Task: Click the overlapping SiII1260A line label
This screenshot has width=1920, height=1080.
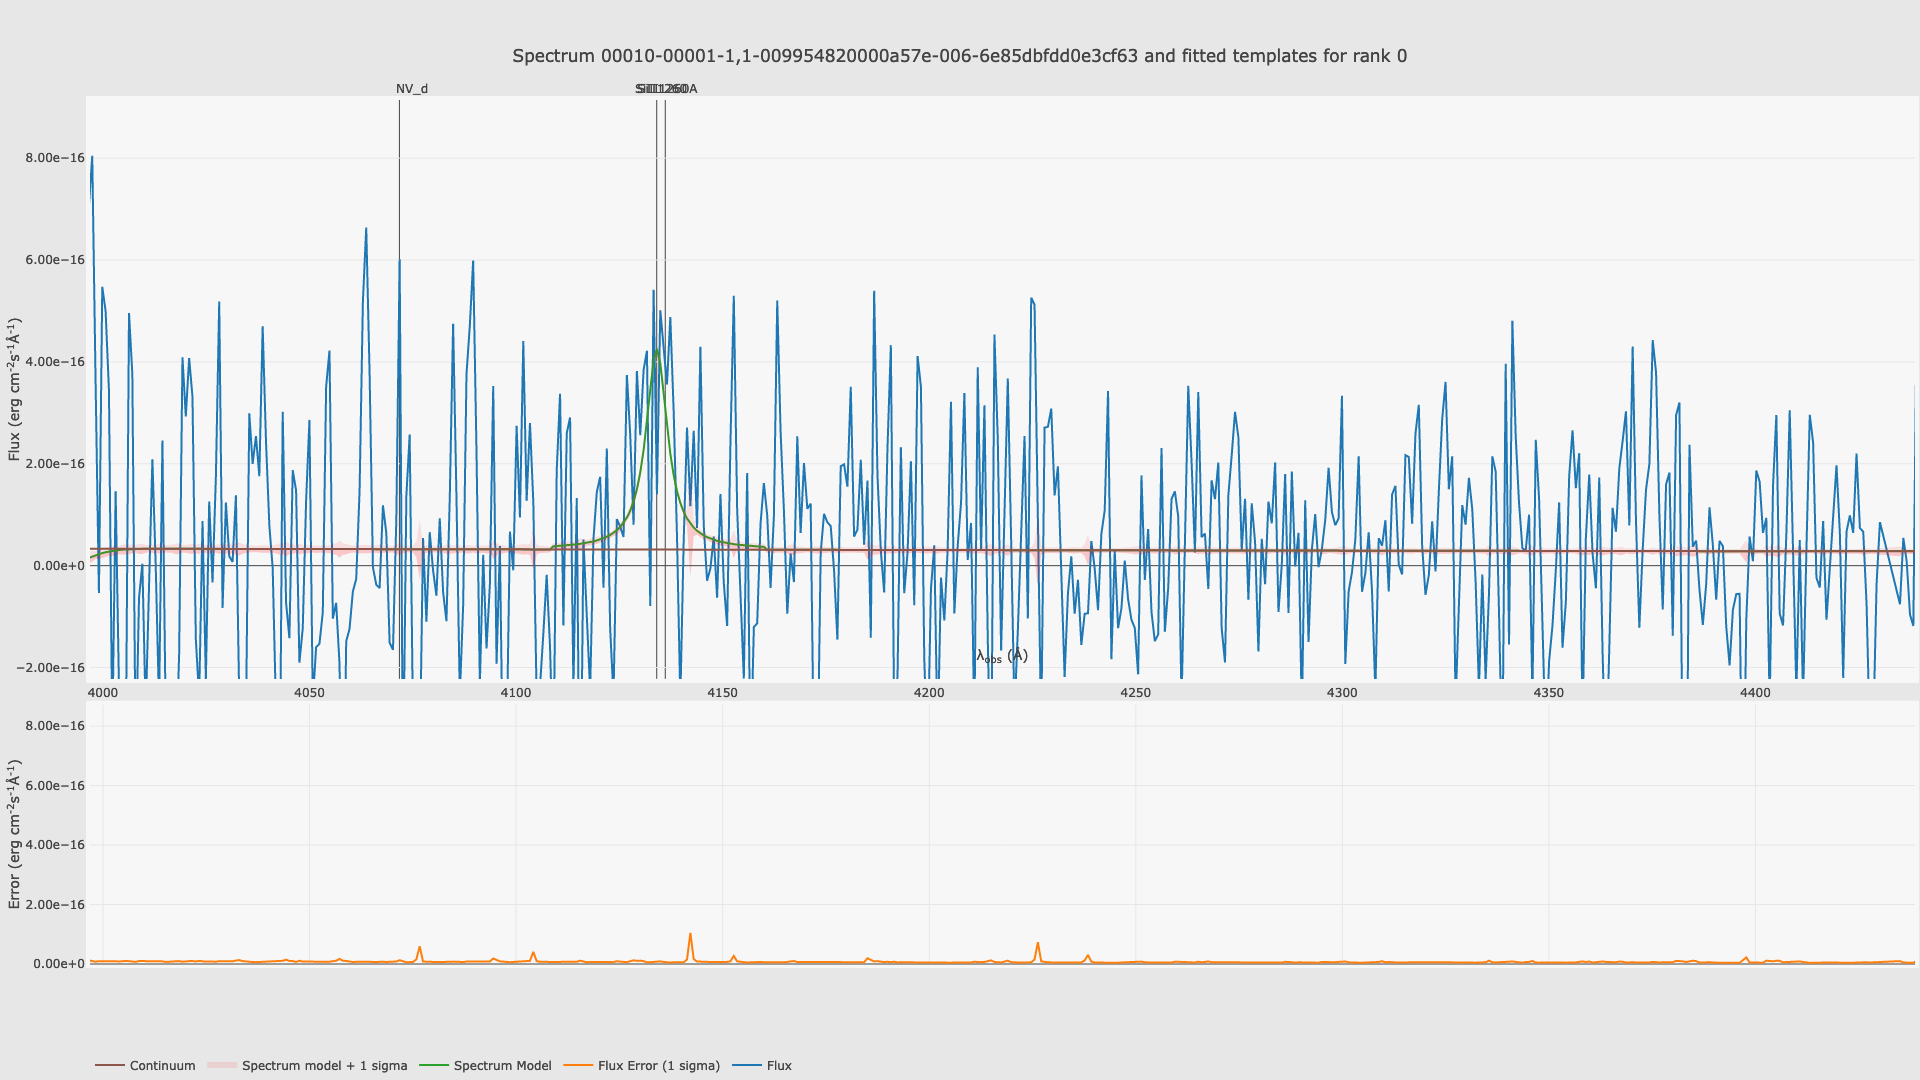Action: [x=666, y=89]
